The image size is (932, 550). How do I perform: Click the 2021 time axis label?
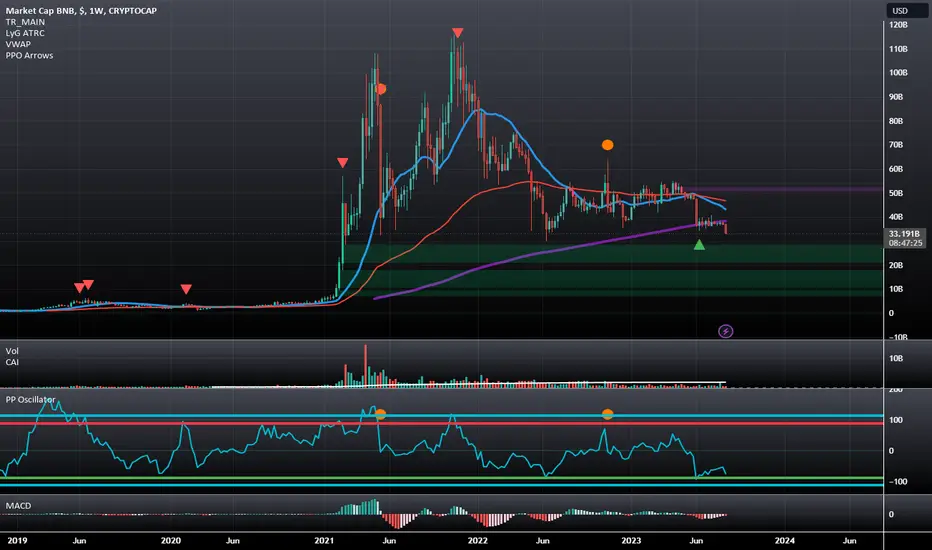click(324, 540)
